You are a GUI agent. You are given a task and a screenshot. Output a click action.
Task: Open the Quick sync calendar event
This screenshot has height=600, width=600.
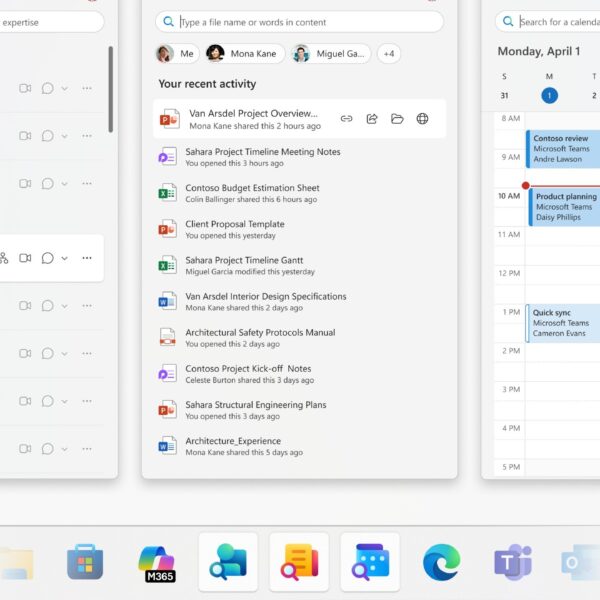pos(562,323)
